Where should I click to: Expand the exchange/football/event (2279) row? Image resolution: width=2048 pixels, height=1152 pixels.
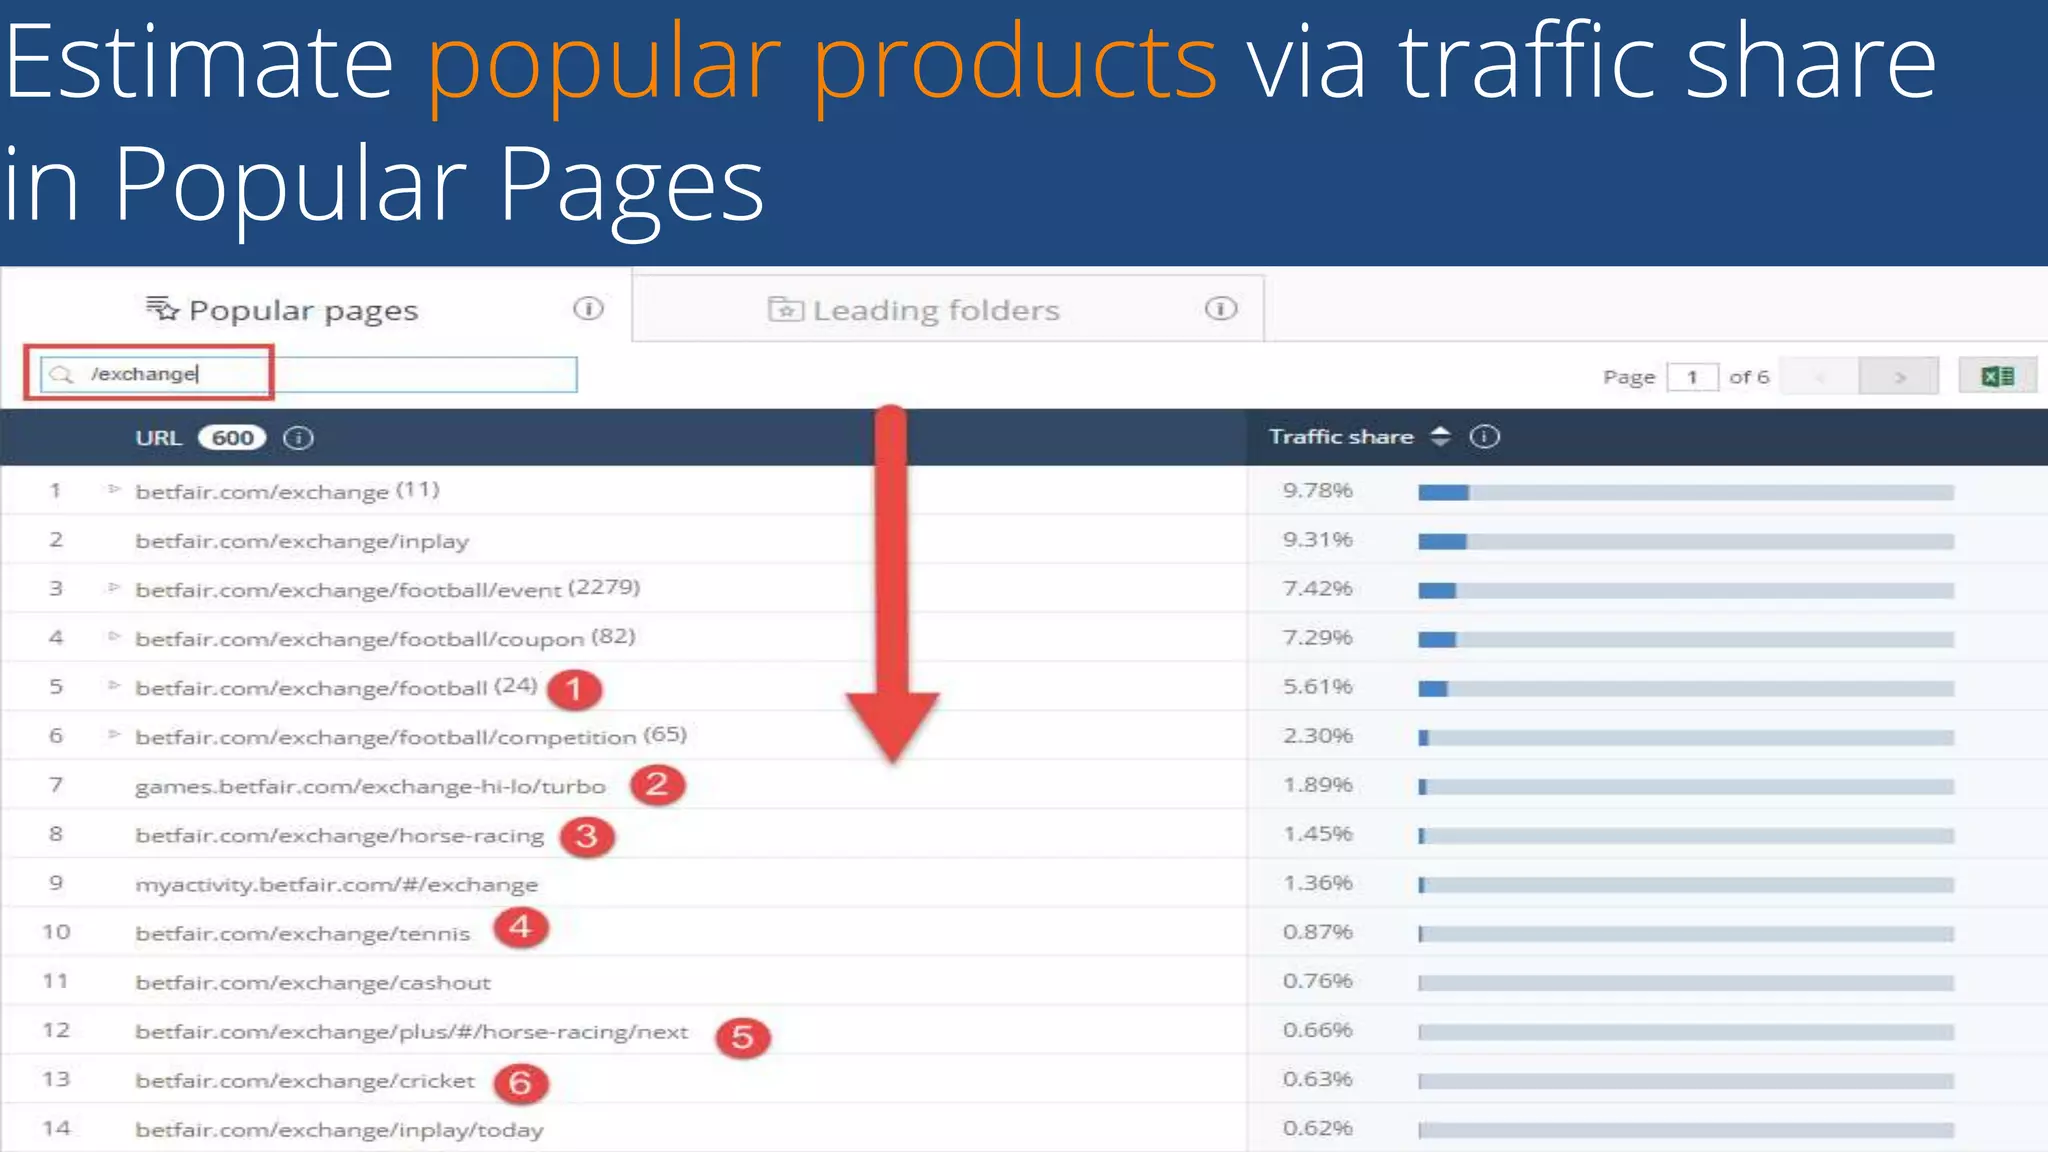[114, 588]
